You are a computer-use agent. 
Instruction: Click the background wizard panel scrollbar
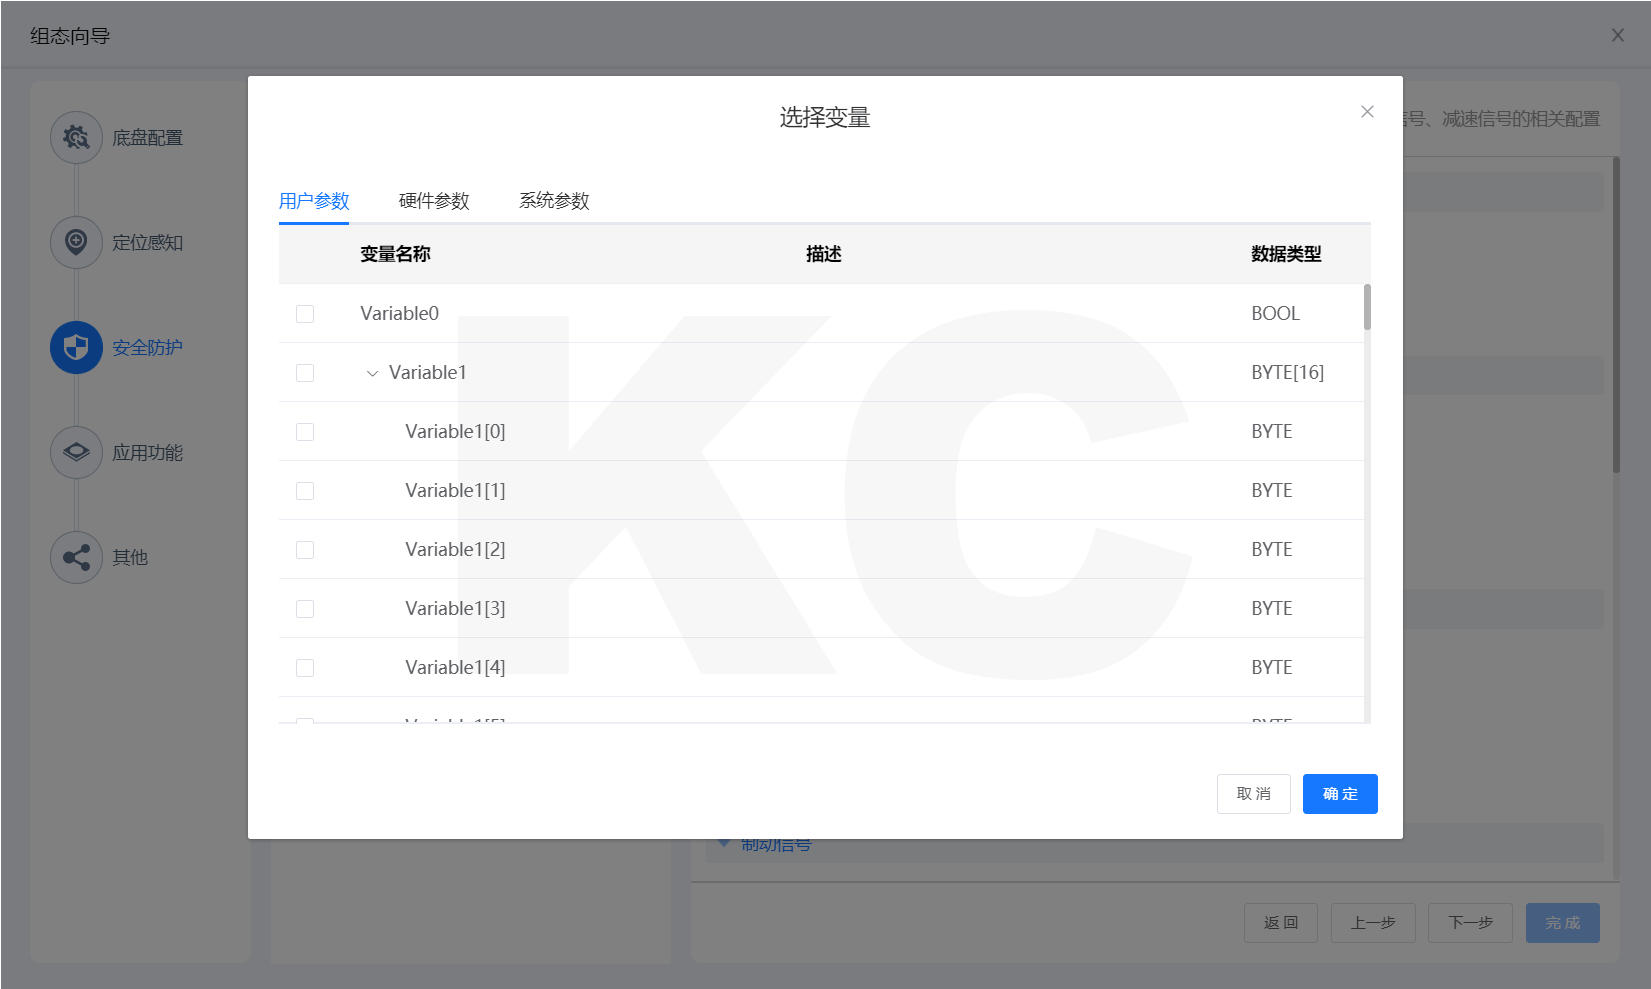coord(1616,315)
